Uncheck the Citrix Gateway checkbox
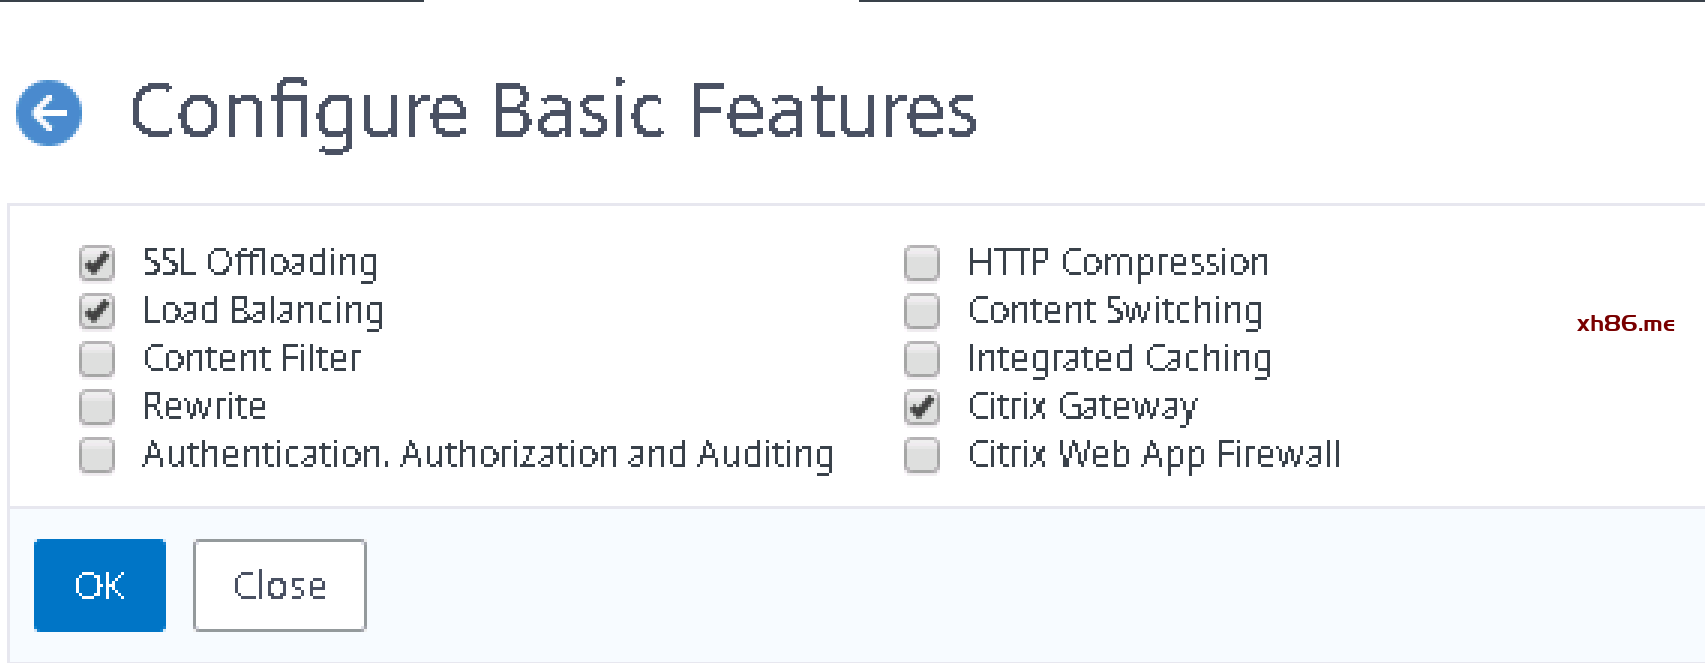 922,406
